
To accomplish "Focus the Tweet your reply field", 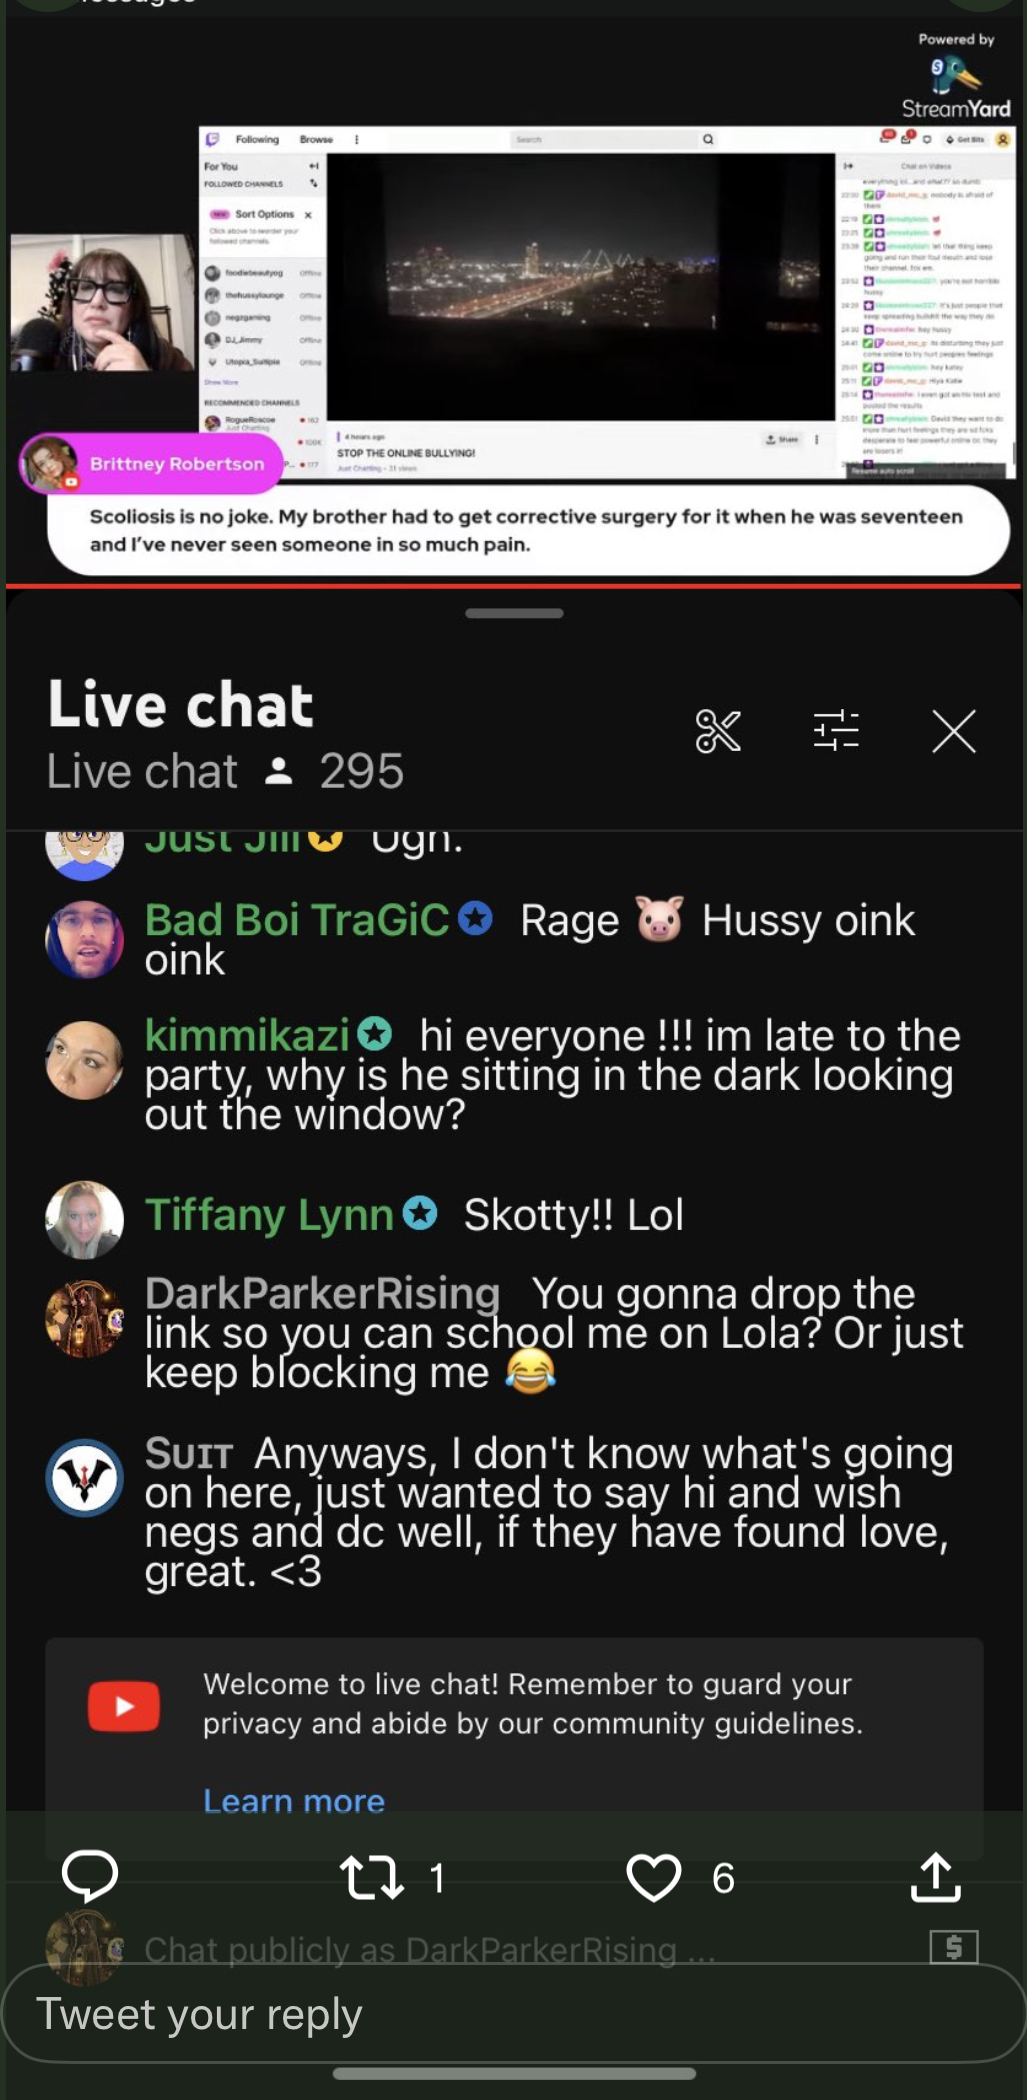I will [x=513, y=2013].
